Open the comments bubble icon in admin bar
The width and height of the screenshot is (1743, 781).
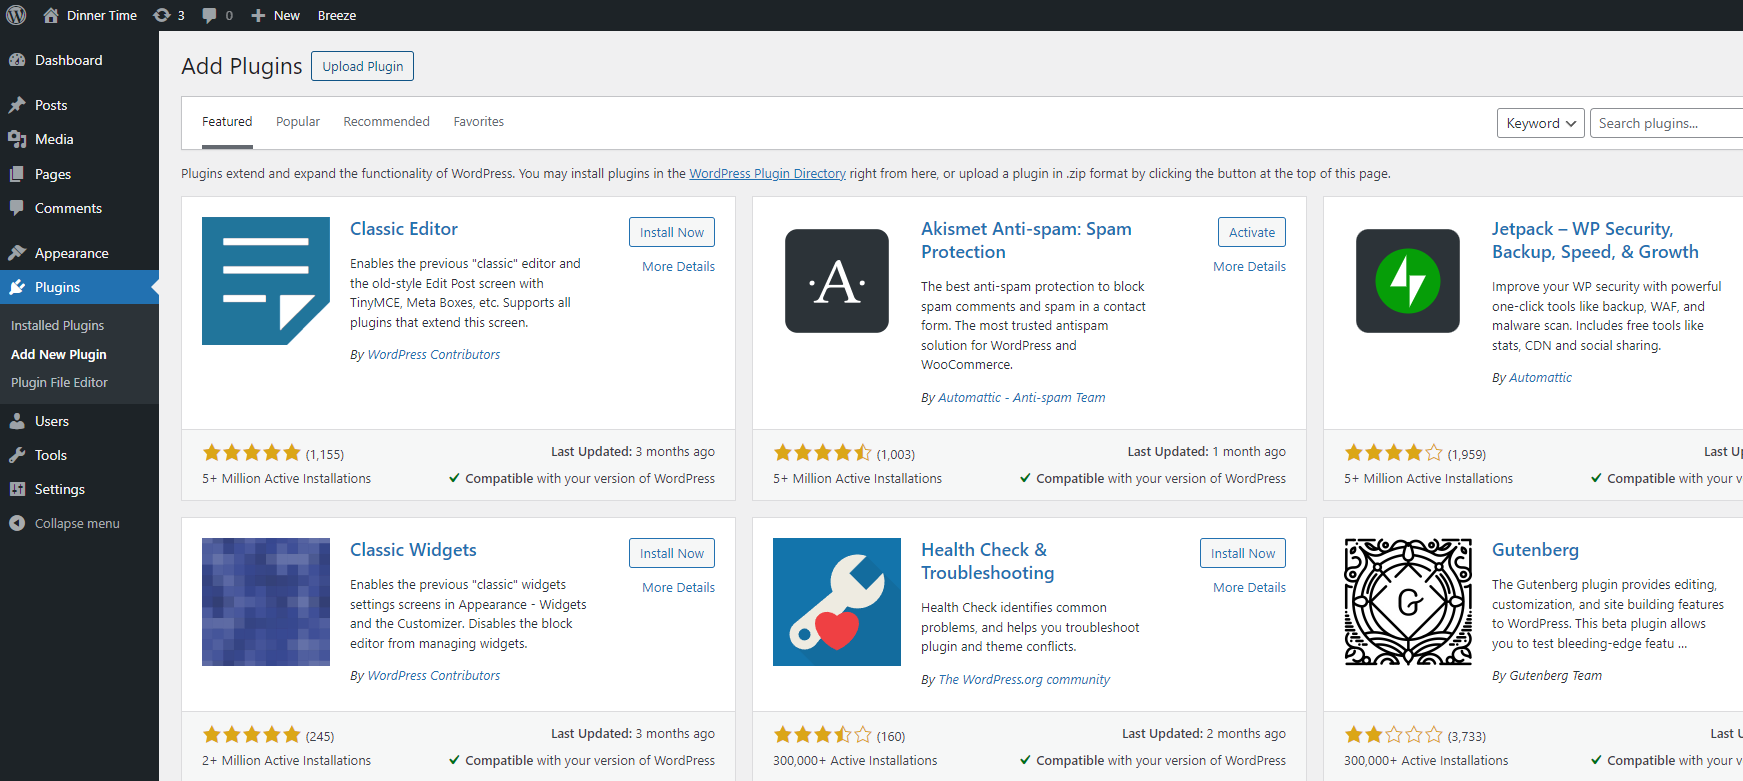209,15
